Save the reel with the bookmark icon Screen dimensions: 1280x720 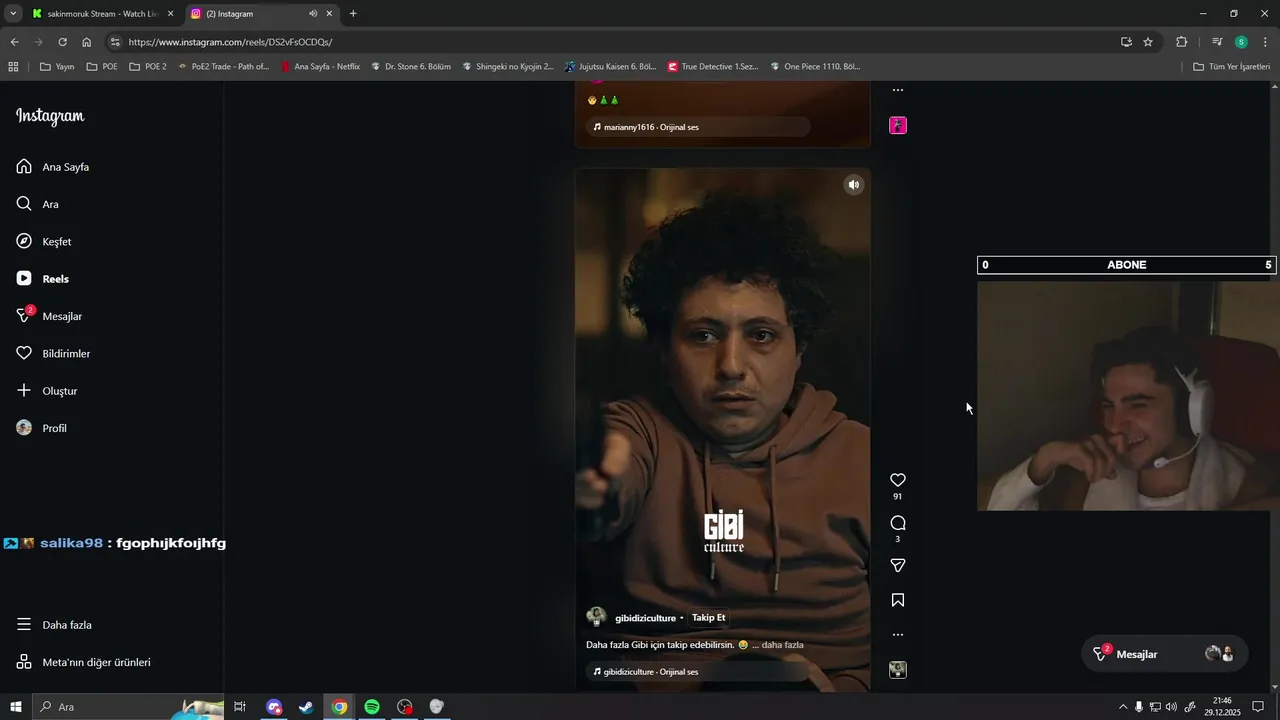[898, 600]
